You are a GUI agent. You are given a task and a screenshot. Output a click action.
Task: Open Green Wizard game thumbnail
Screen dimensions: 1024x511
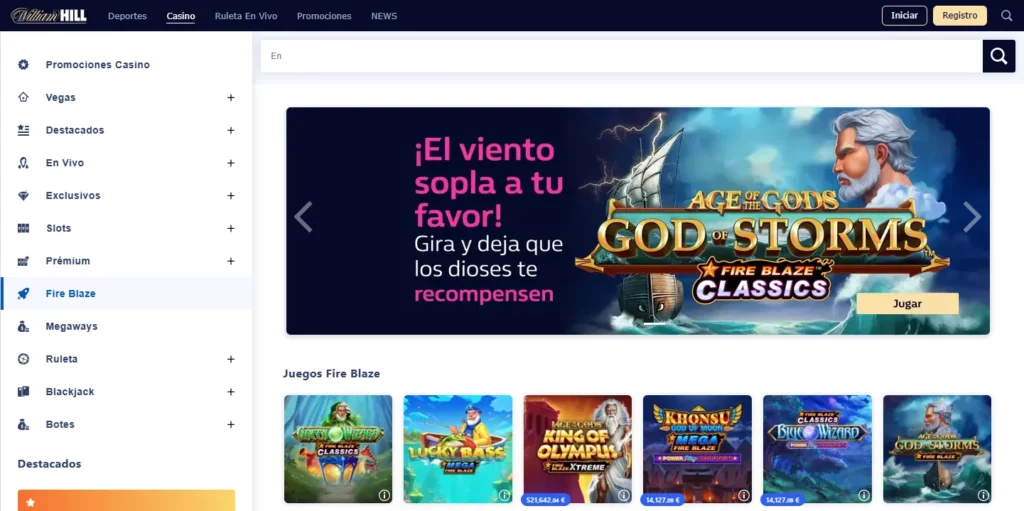[338, 449]
